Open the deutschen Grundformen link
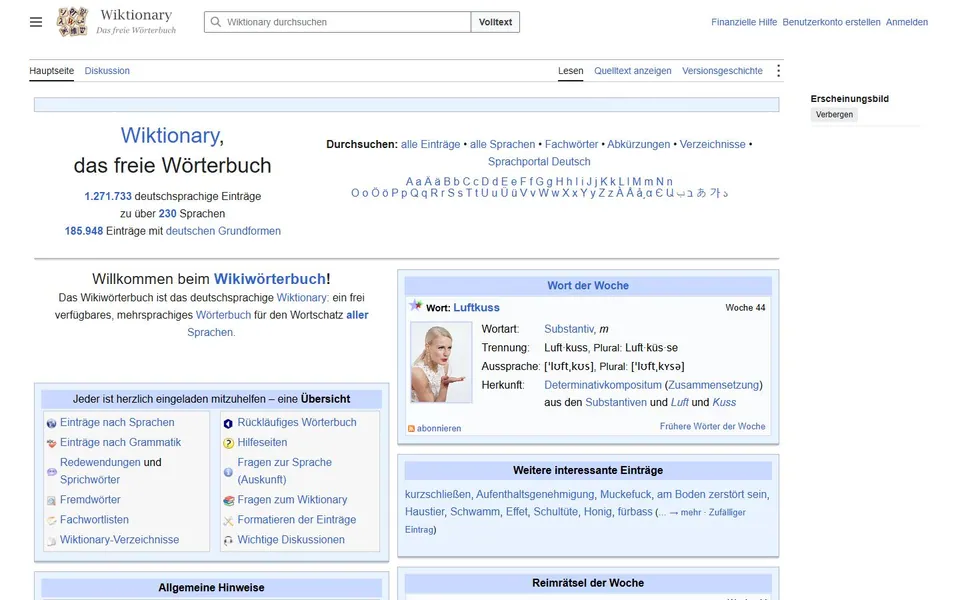 tap(223, 231)
